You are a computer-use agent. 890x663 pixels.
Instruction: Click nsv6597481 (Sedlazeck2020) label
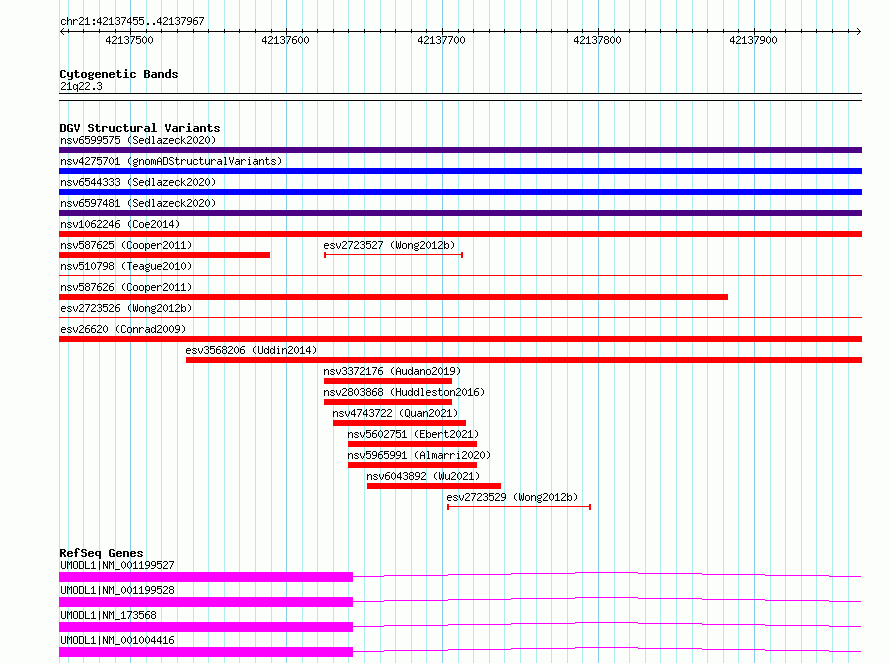(x=138, y=203)
